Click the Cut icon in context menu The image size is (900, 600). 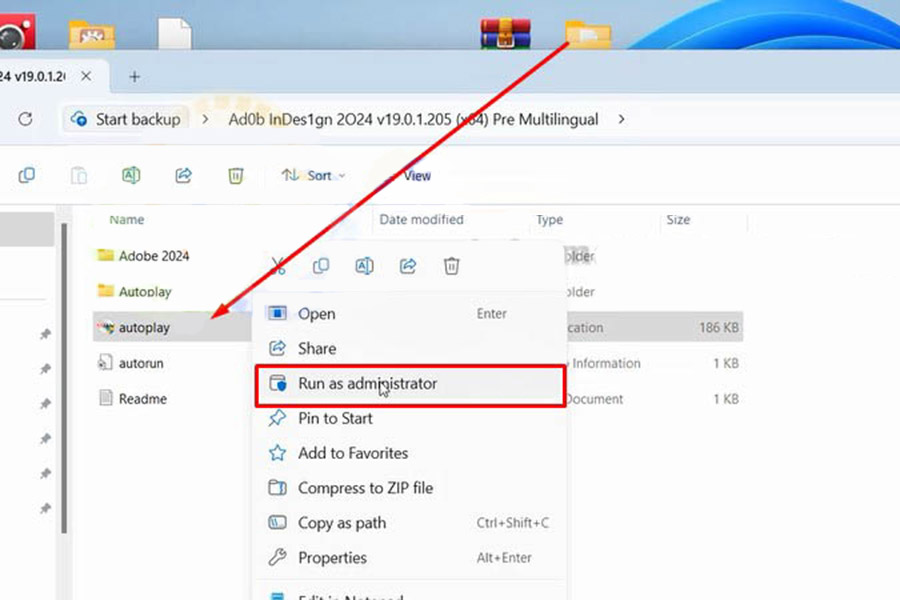point(278,266)
